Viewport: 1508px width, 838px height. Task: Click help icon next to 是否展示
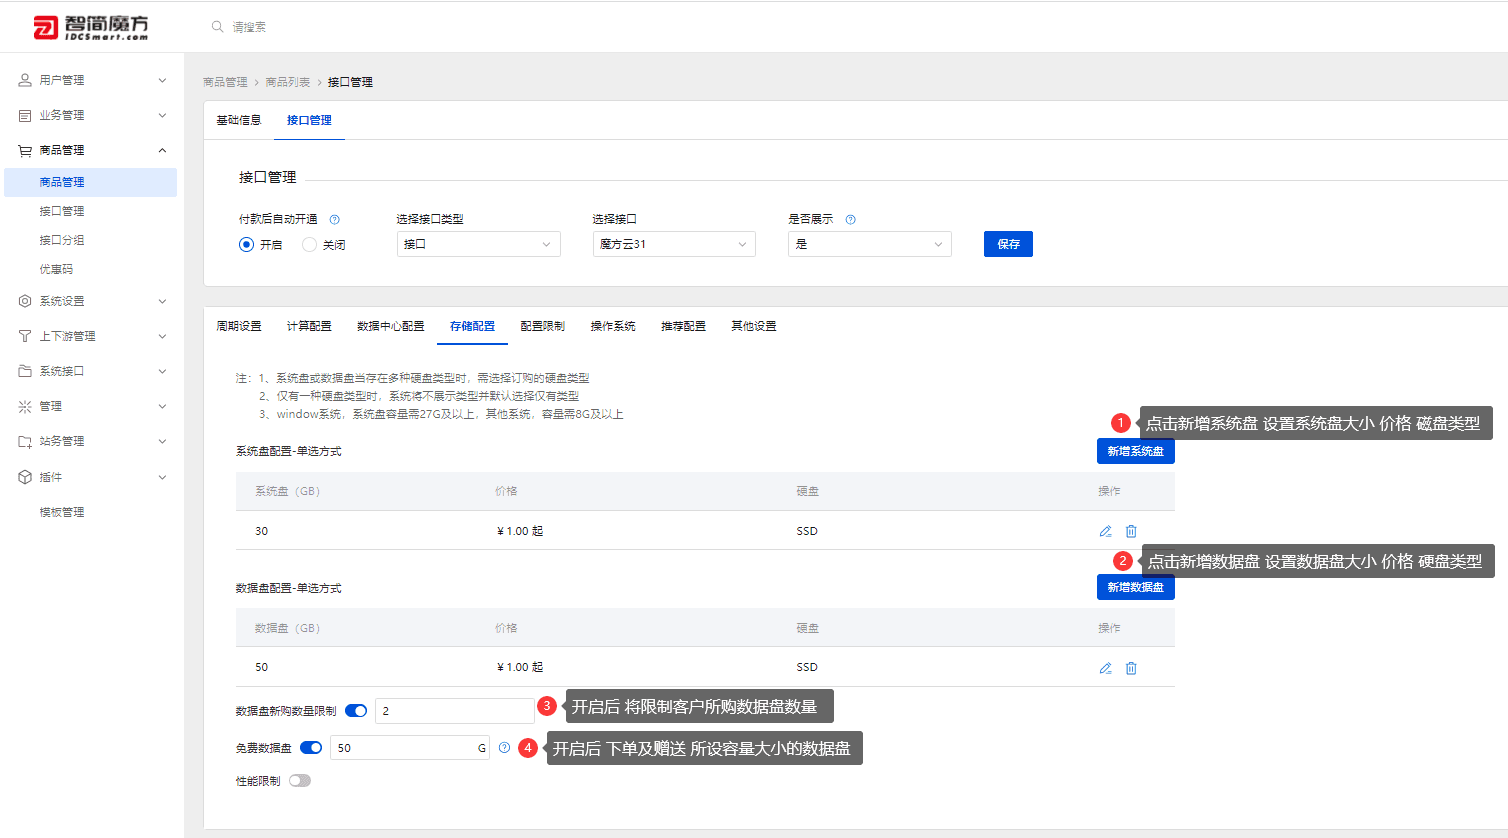click(850, 219)
